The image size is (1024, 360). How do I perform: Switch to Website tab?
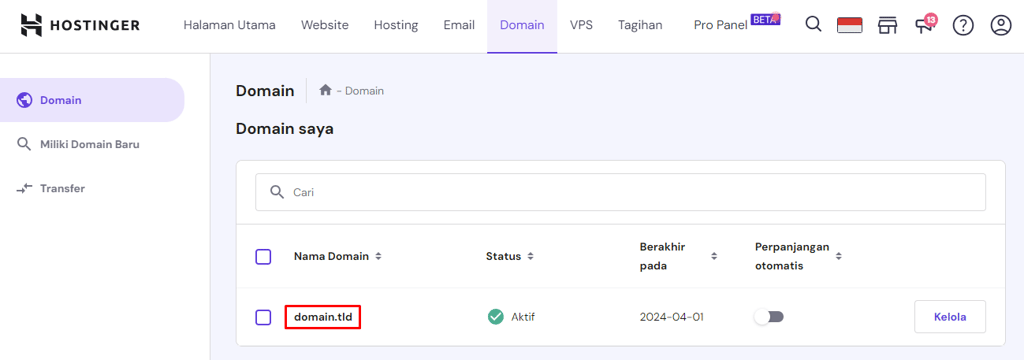pos(325,25)
